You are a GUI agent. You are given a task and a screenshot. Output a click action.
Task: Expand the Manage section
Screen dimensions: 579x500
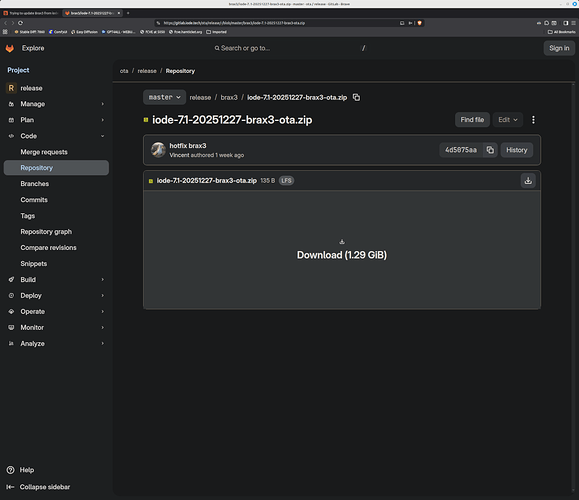coord(56,104)
